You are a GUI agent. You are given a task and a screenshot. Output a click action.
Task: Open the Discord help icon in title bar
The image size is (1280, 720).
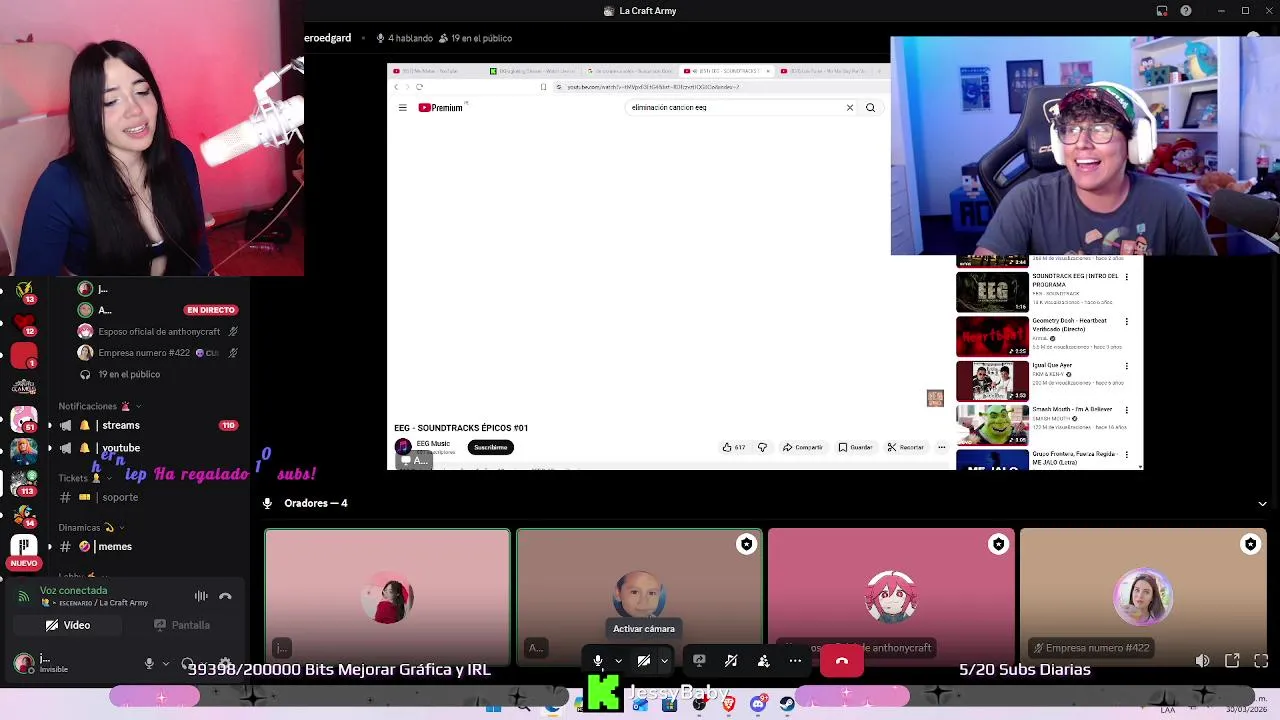(x=1186, y=11)
